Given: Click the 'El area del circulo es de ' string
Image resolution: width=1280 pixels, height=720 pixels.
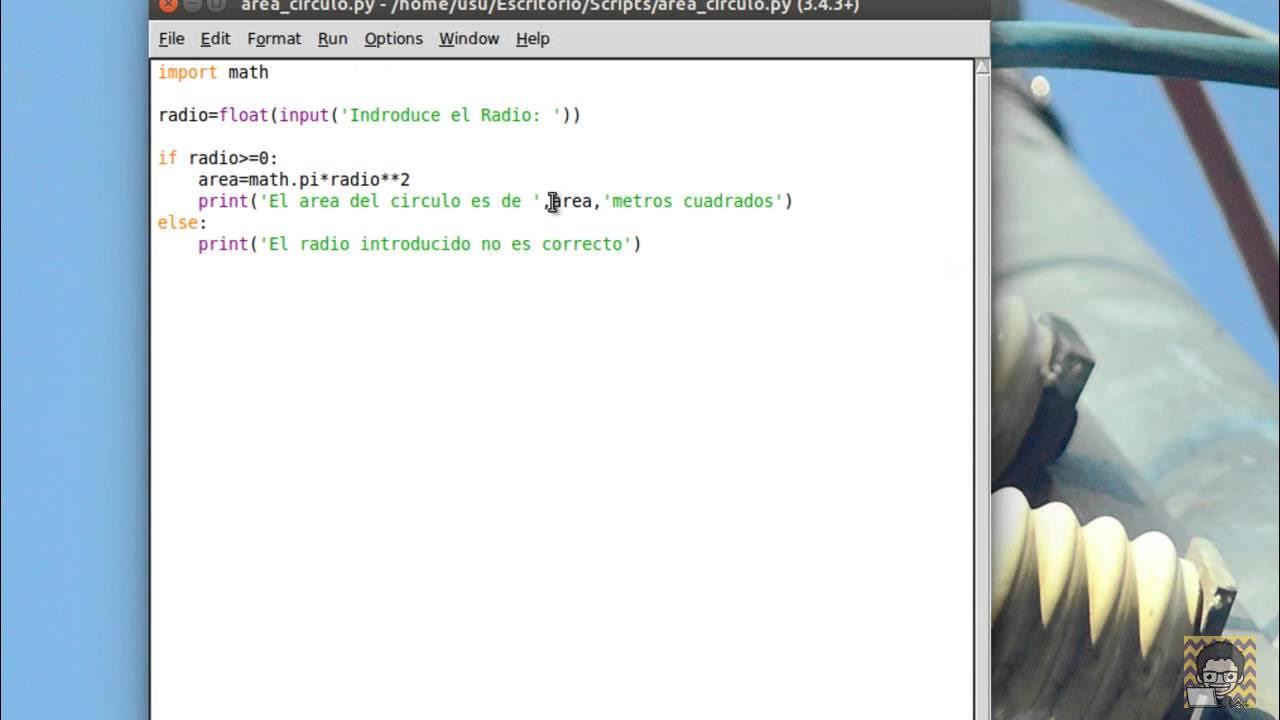Looking at the screenshot, I should [400, 201].
